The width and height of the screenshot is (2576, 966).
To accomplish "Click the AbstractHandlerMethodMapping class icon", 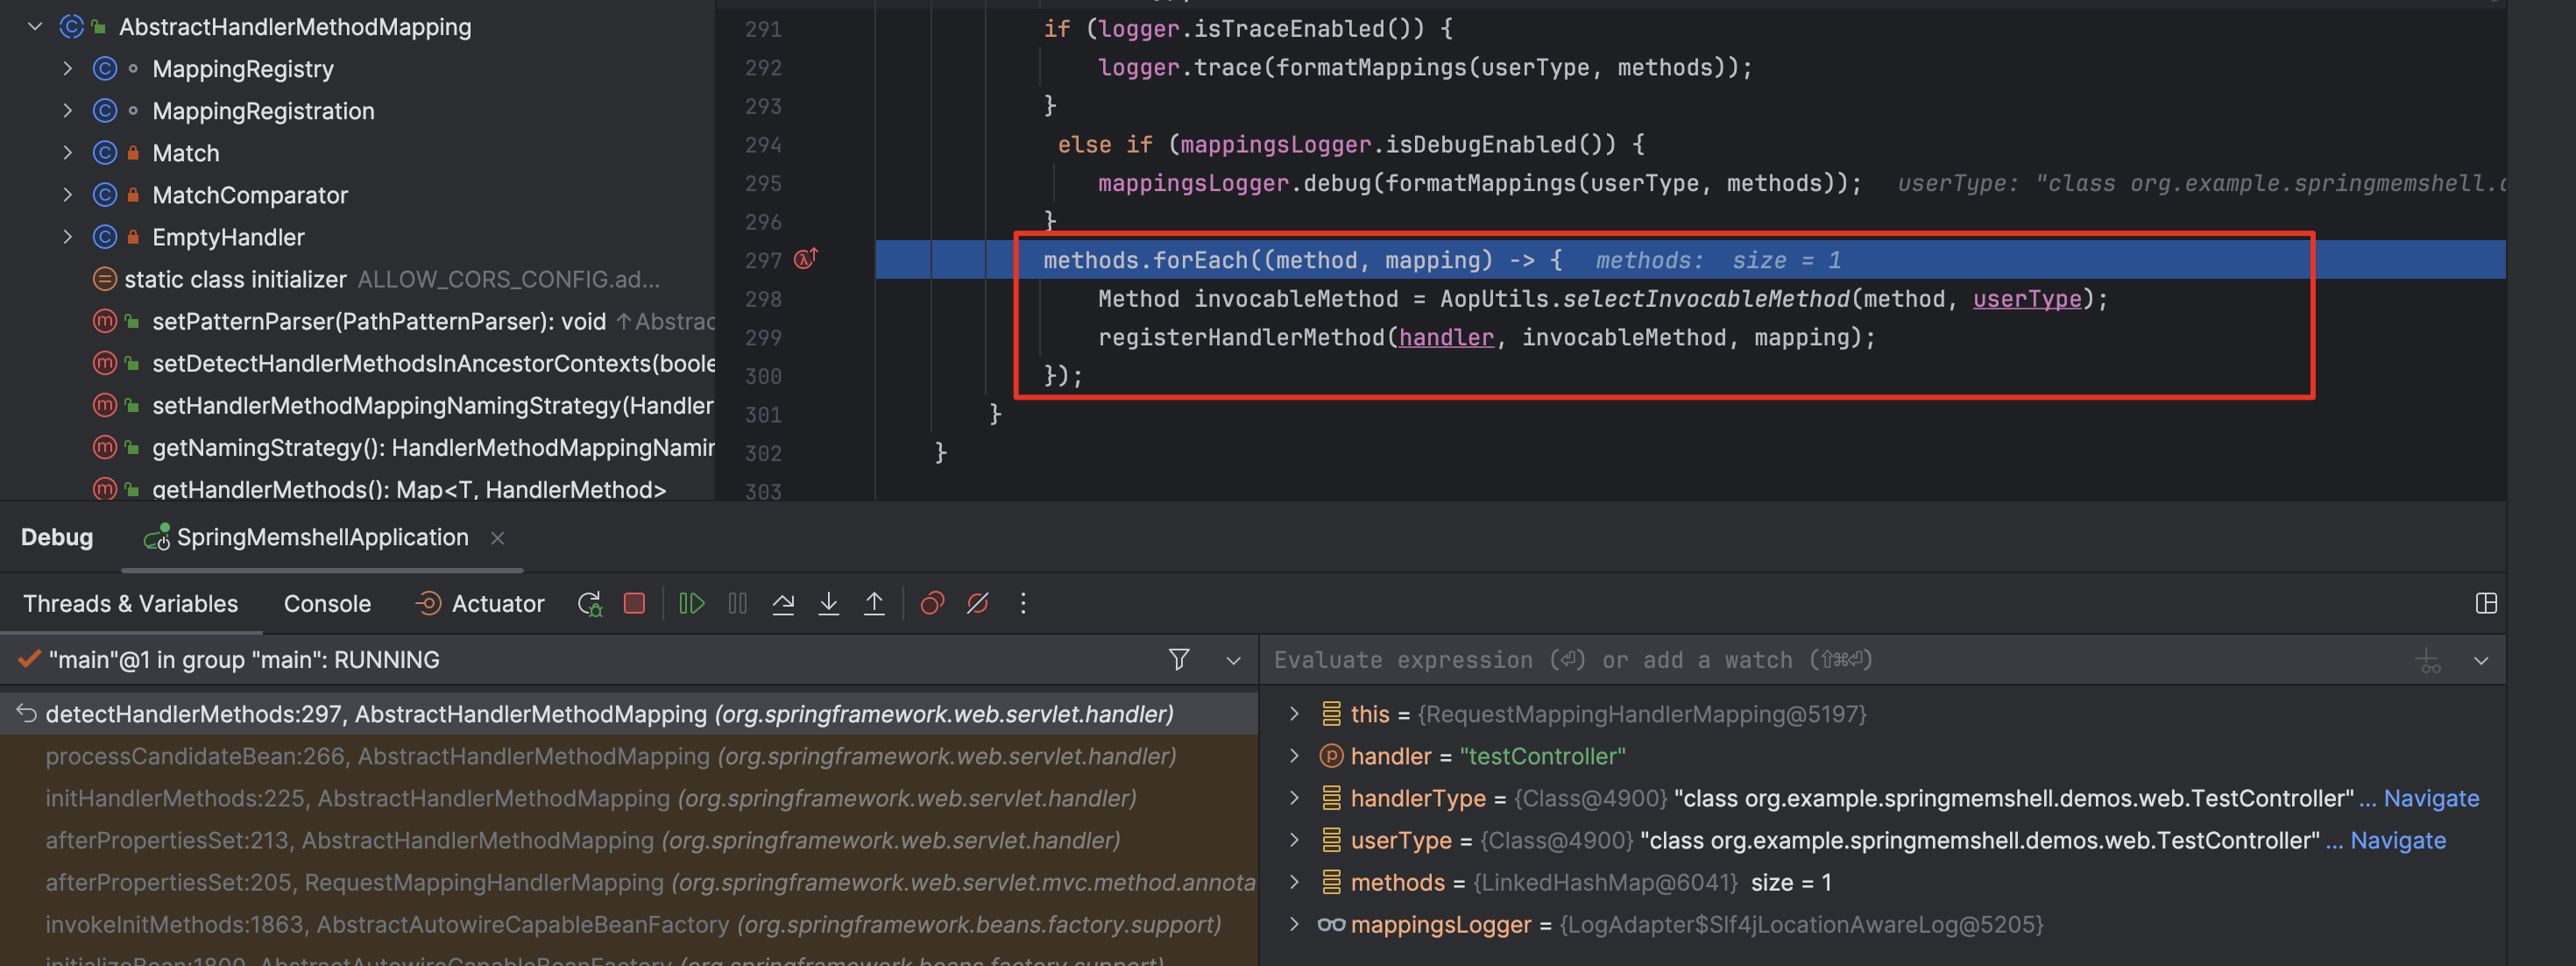I will tap(72, 27).
